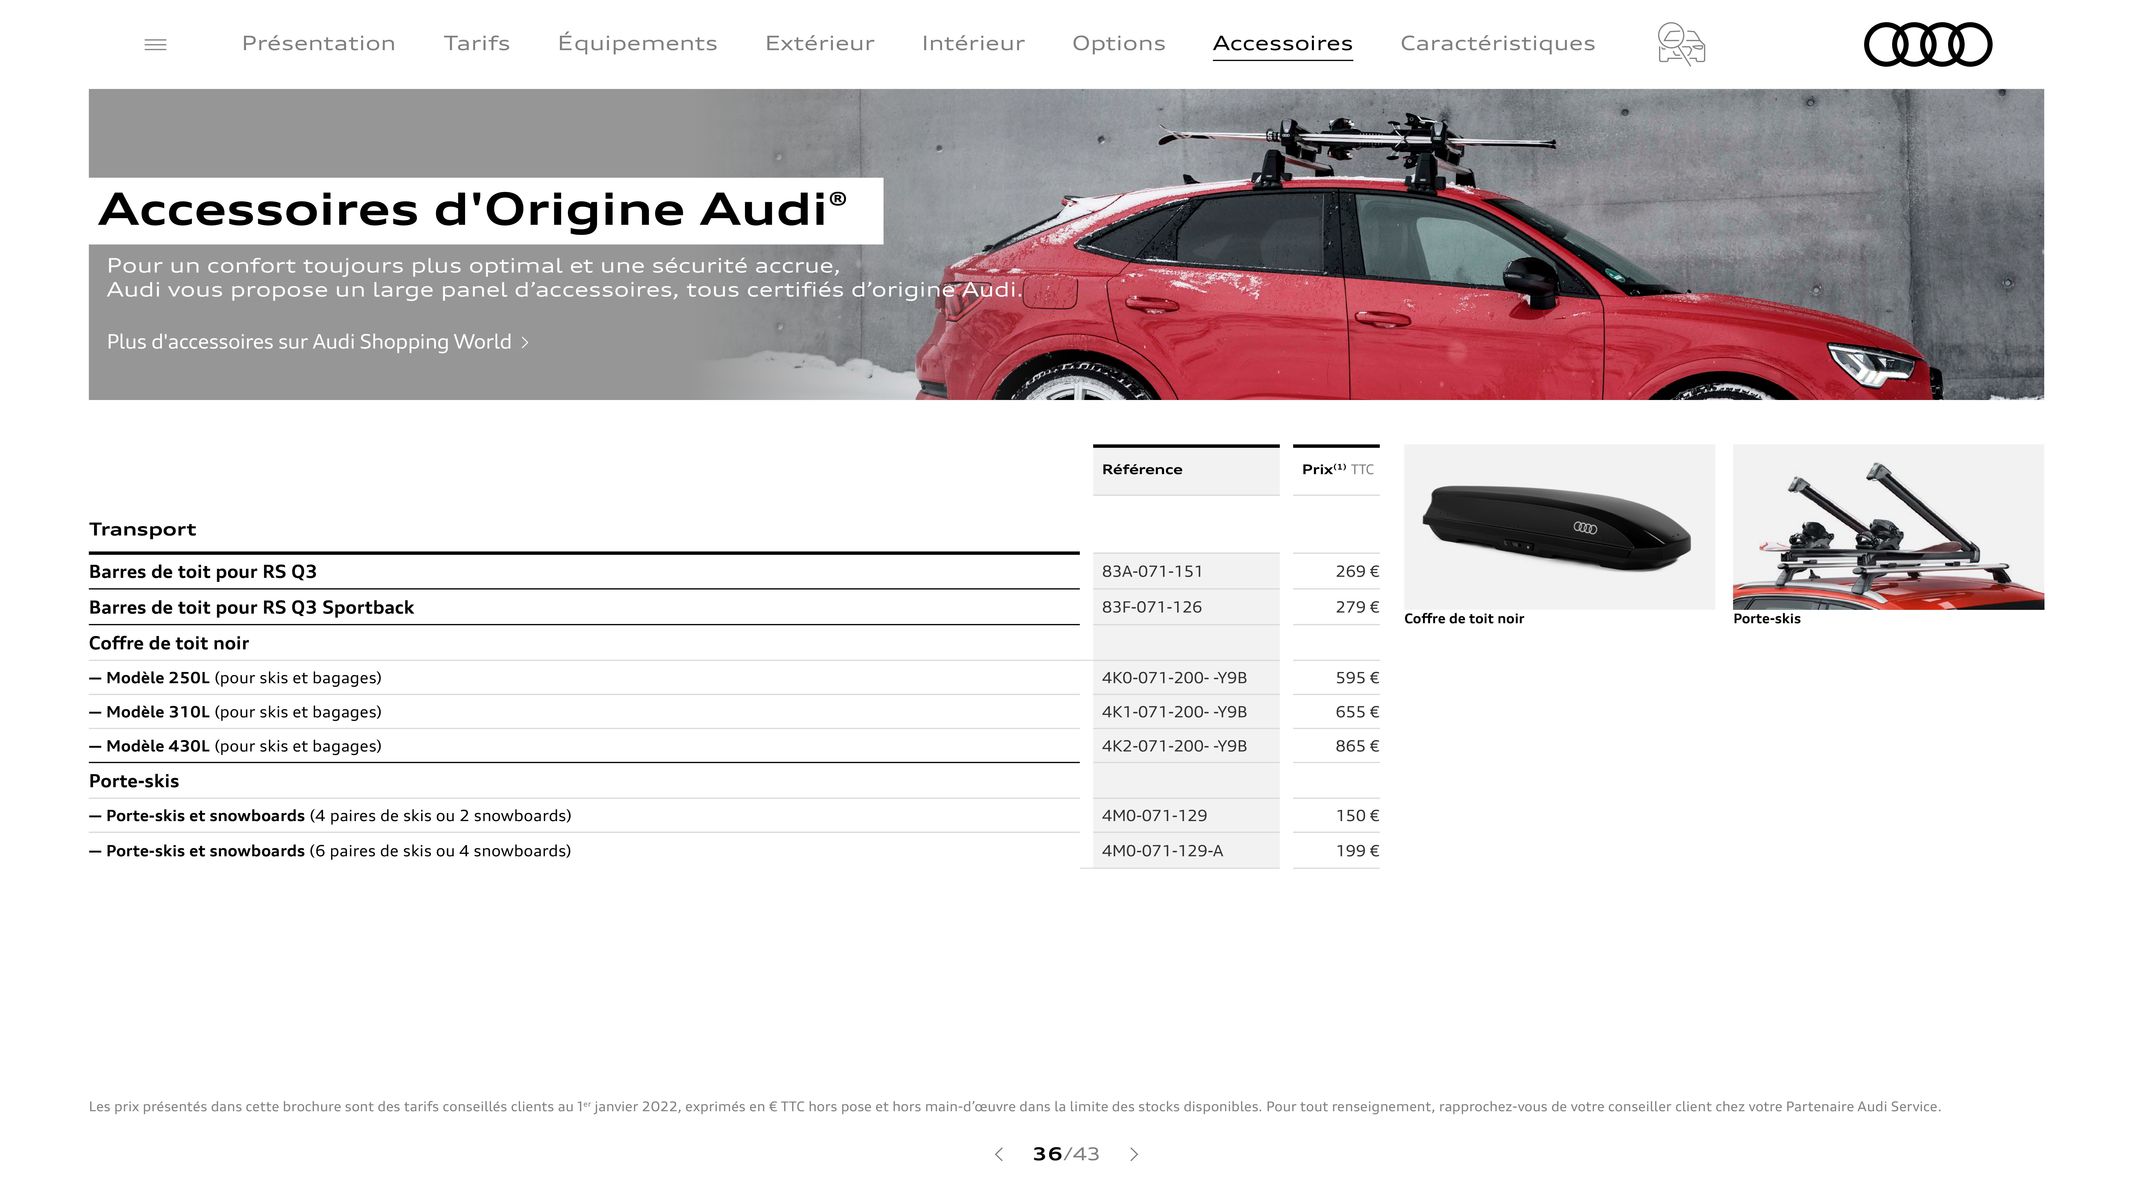
Task: Click reference 4K2-071-200- -Y9B
Action: pos(1174,746)
